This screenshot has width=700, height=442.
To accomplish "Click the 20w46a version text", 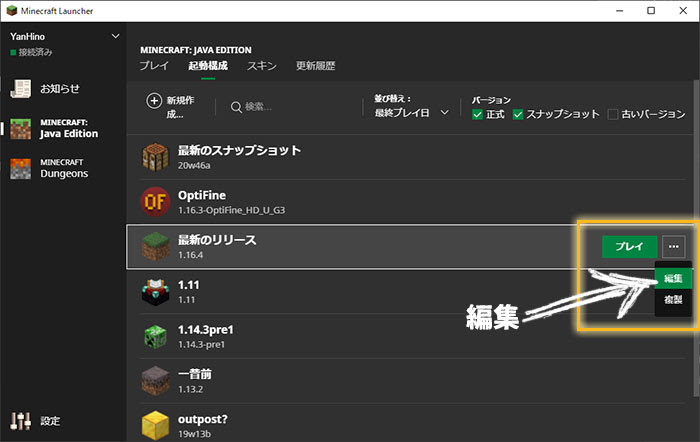I will (194, 166).
